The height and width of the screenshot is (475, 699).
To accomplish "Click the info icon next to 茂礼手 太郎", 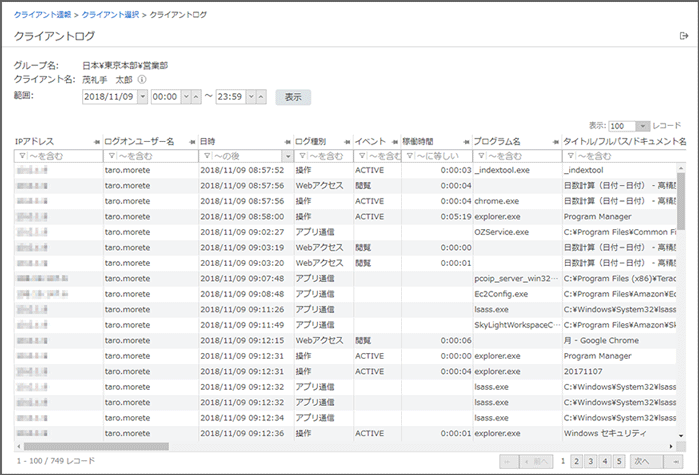I will [x=142, y=80].
